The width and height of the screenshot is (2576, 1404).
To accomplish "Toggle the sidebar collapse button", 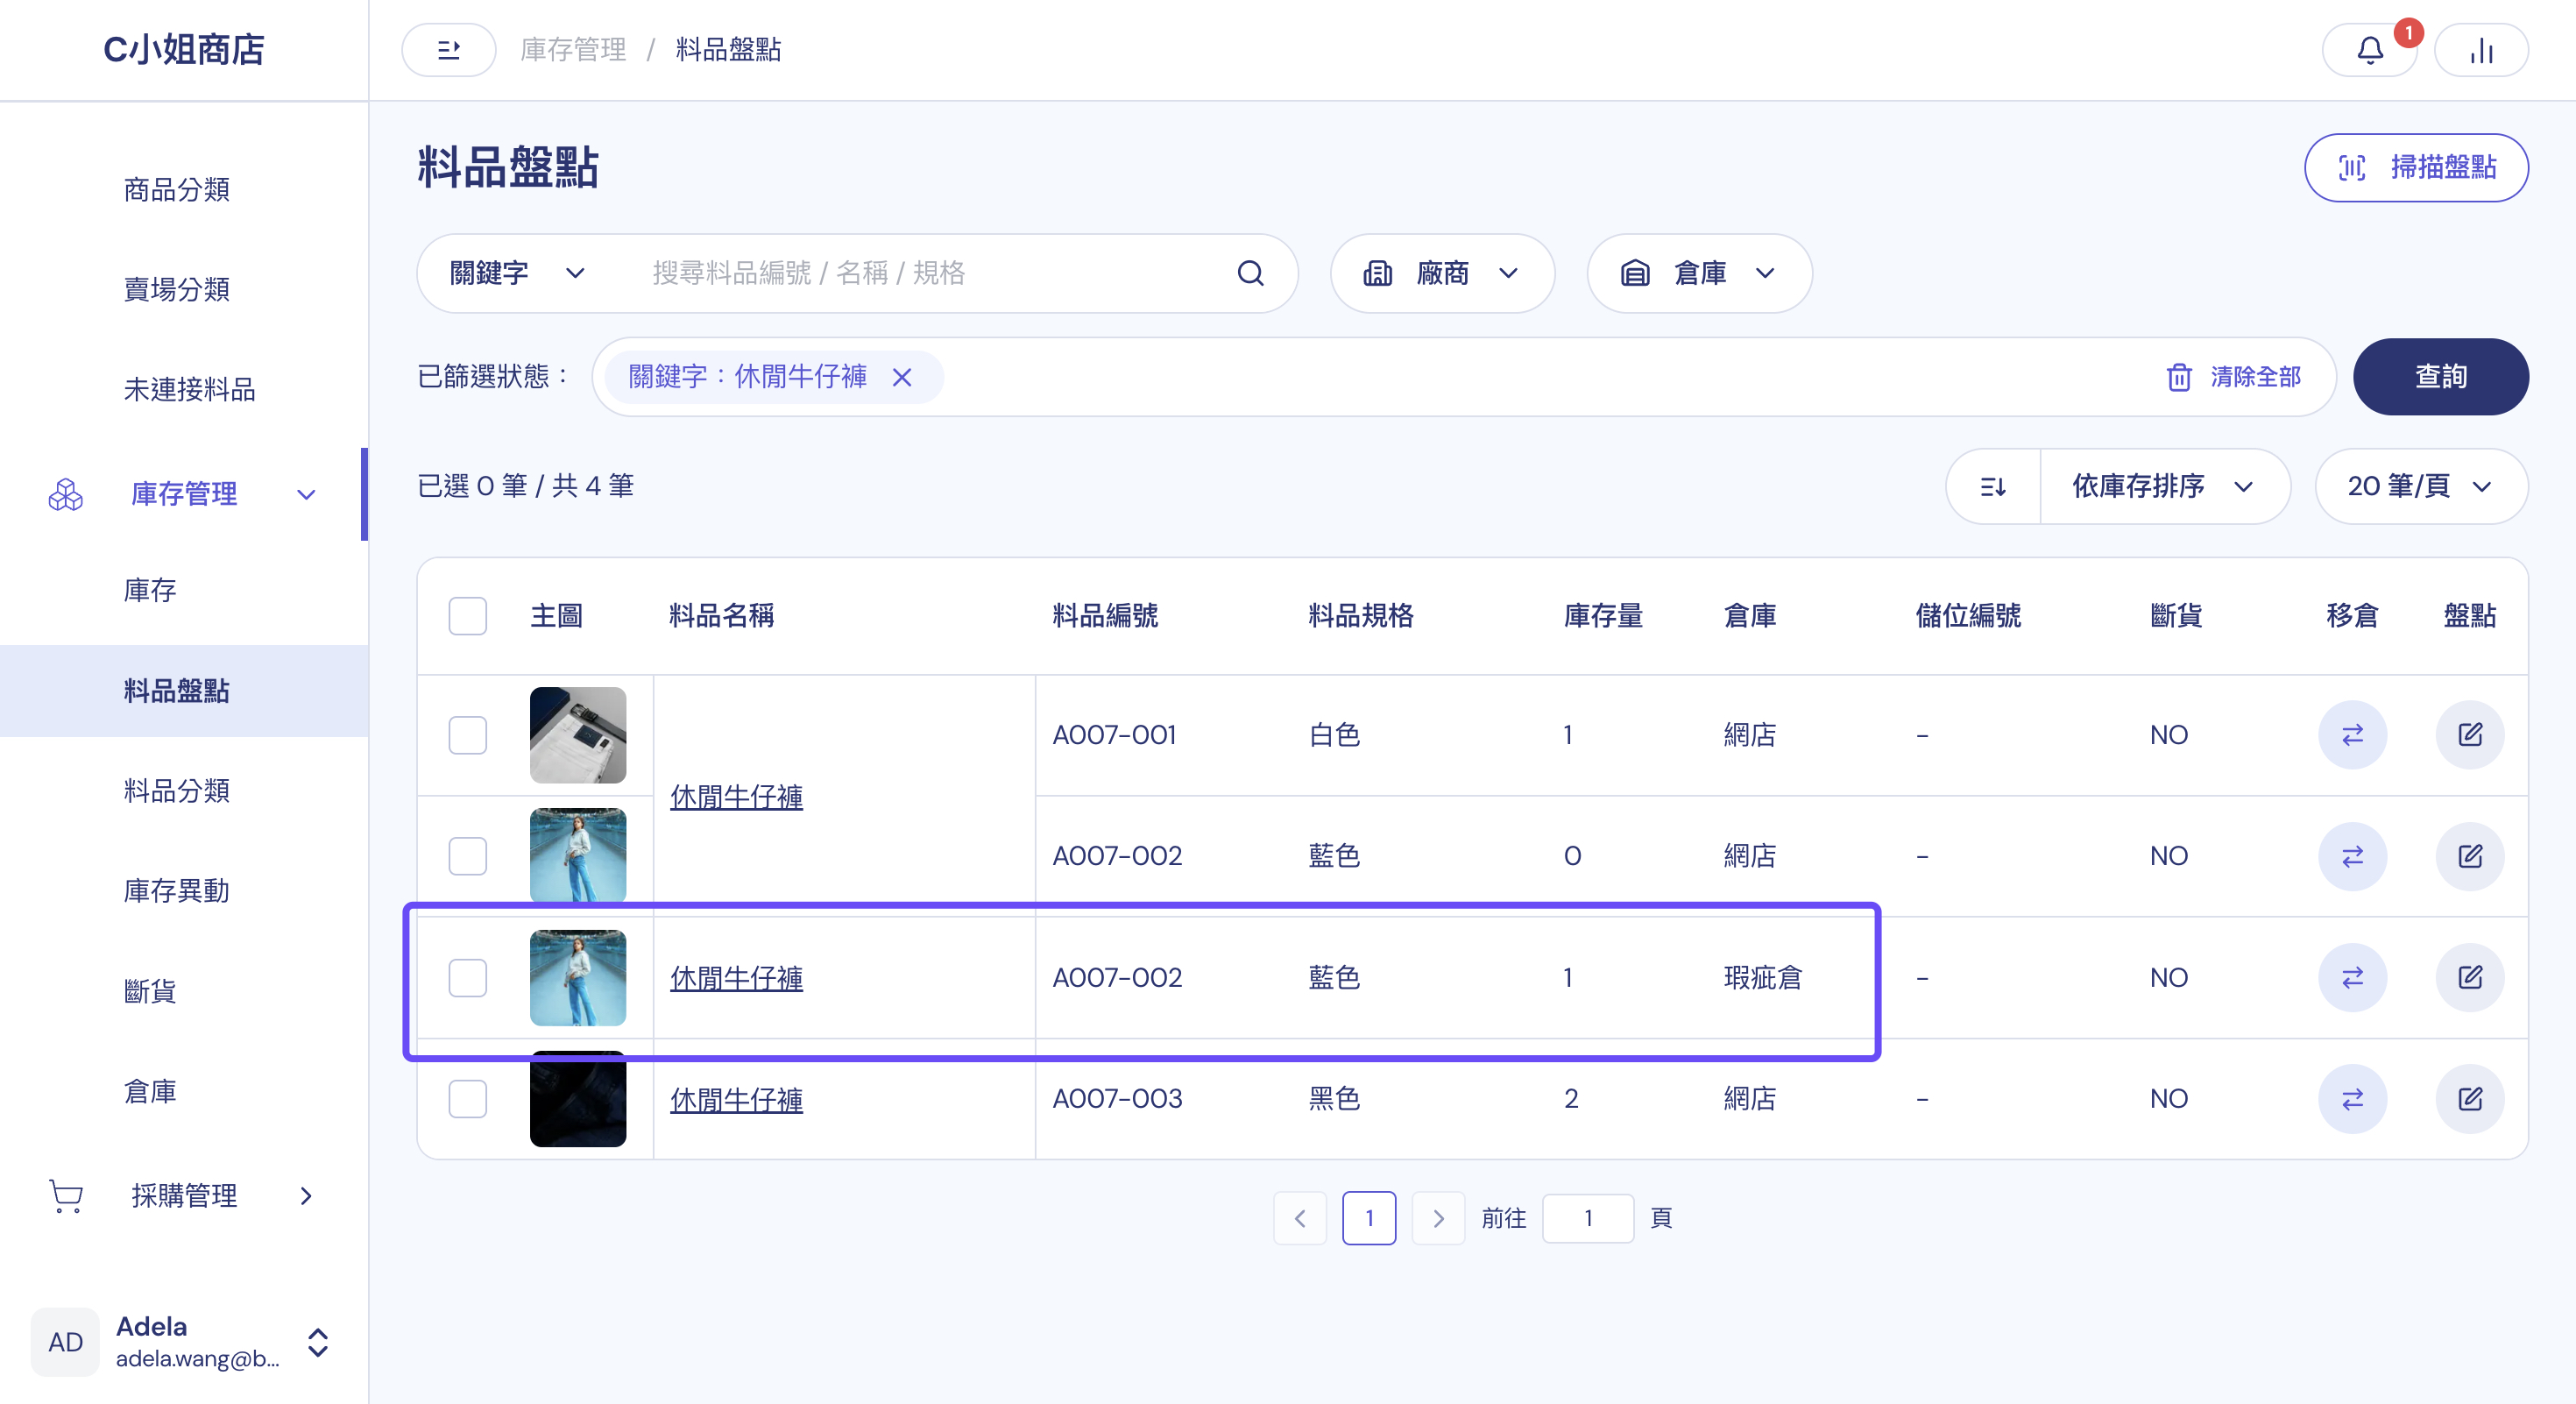I will pos(449,50).
